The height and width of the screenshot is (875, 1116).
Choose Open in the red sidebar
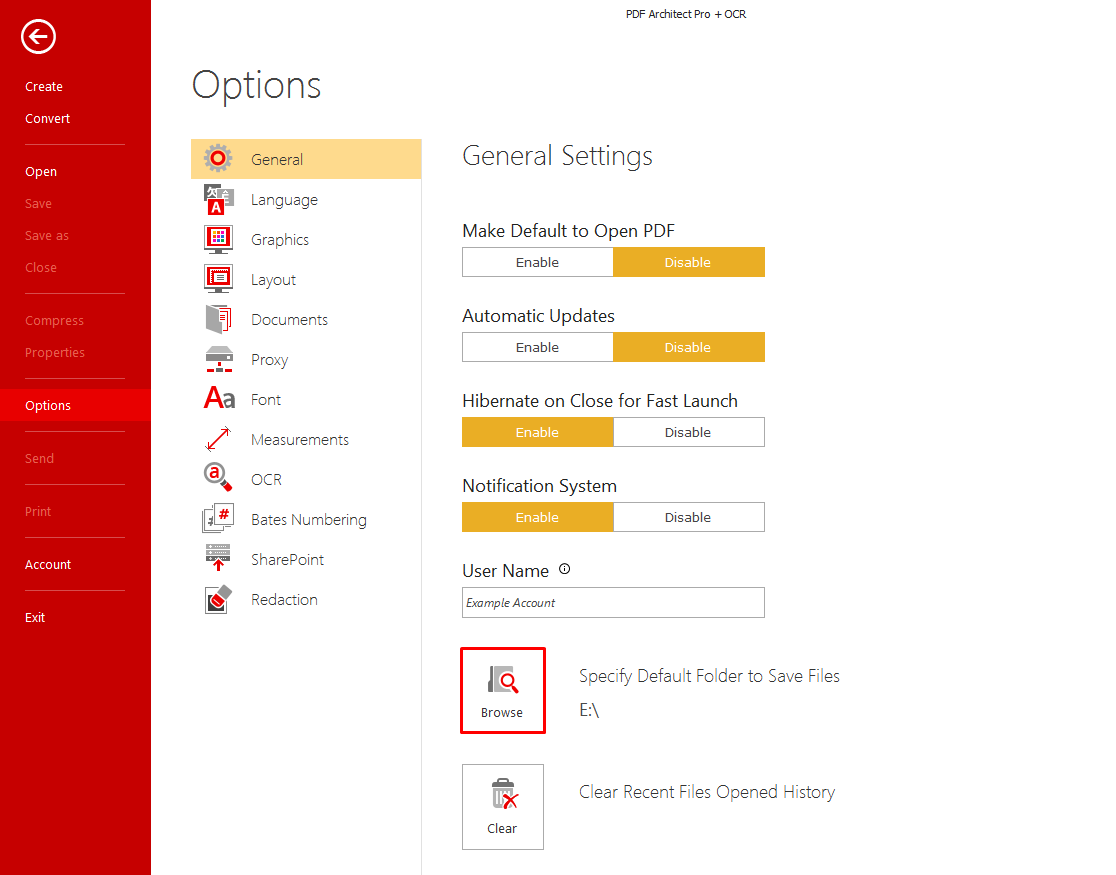tap(41, 172)
